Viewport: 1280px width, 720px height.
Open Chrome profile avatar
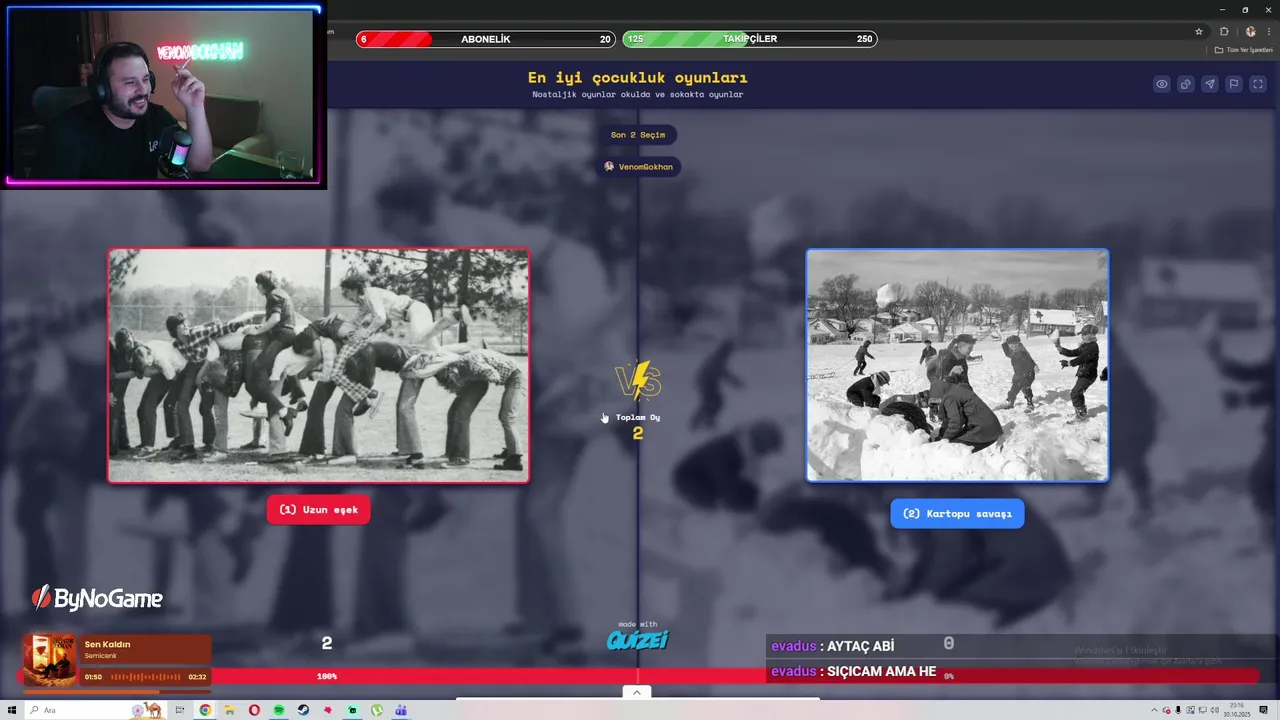(1250, 31)
